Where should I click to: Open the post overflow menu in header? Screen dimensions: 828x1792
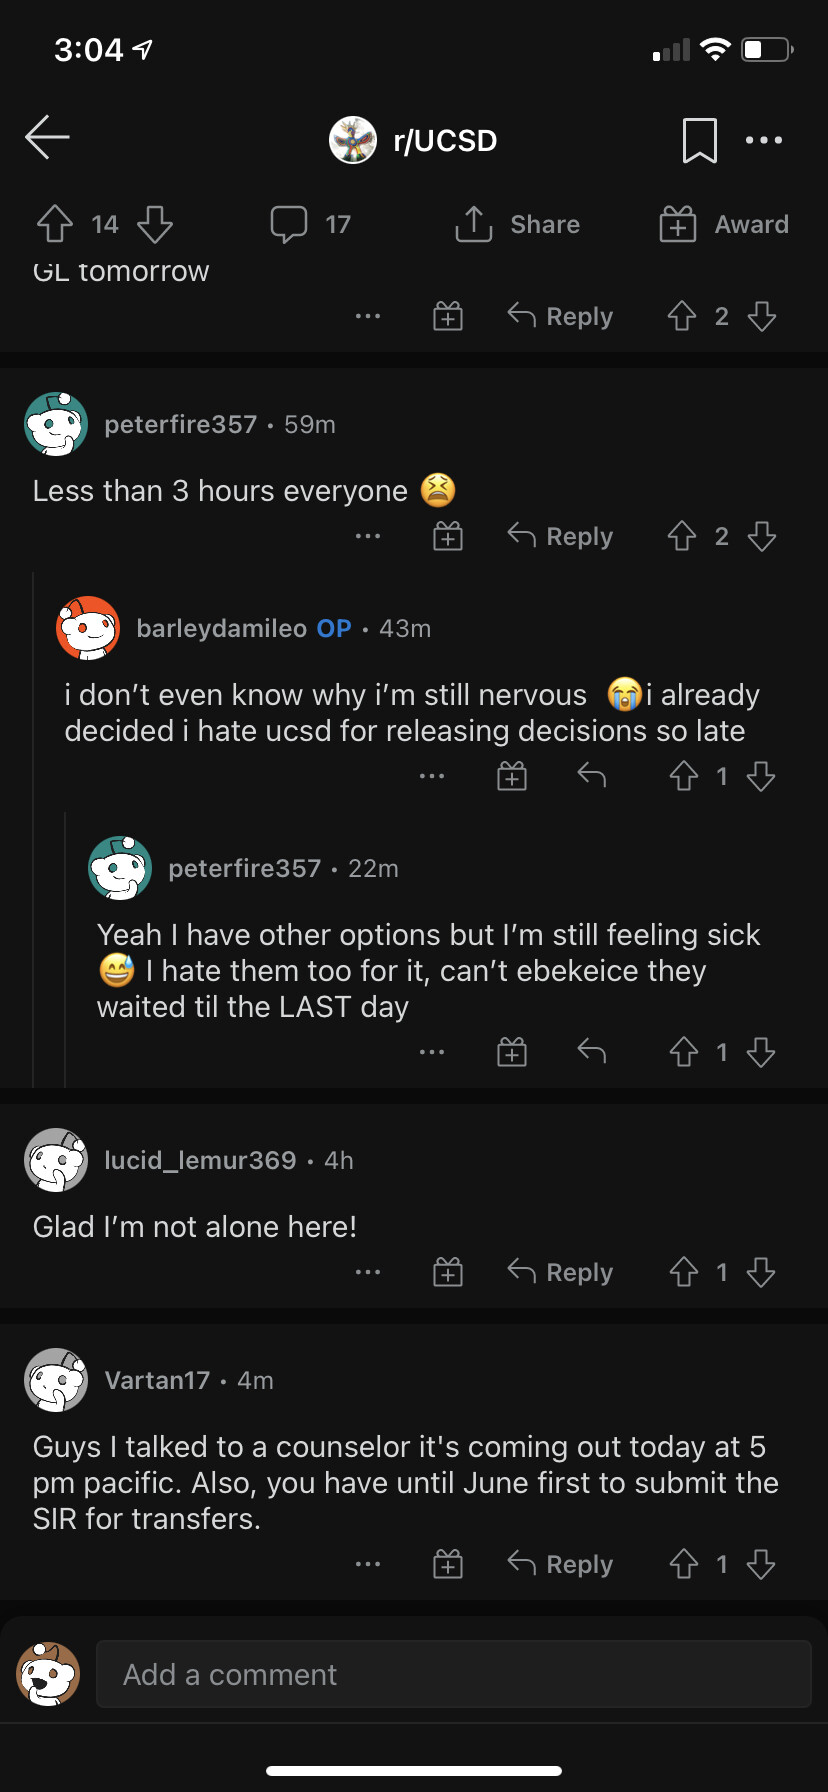(764, 140)
